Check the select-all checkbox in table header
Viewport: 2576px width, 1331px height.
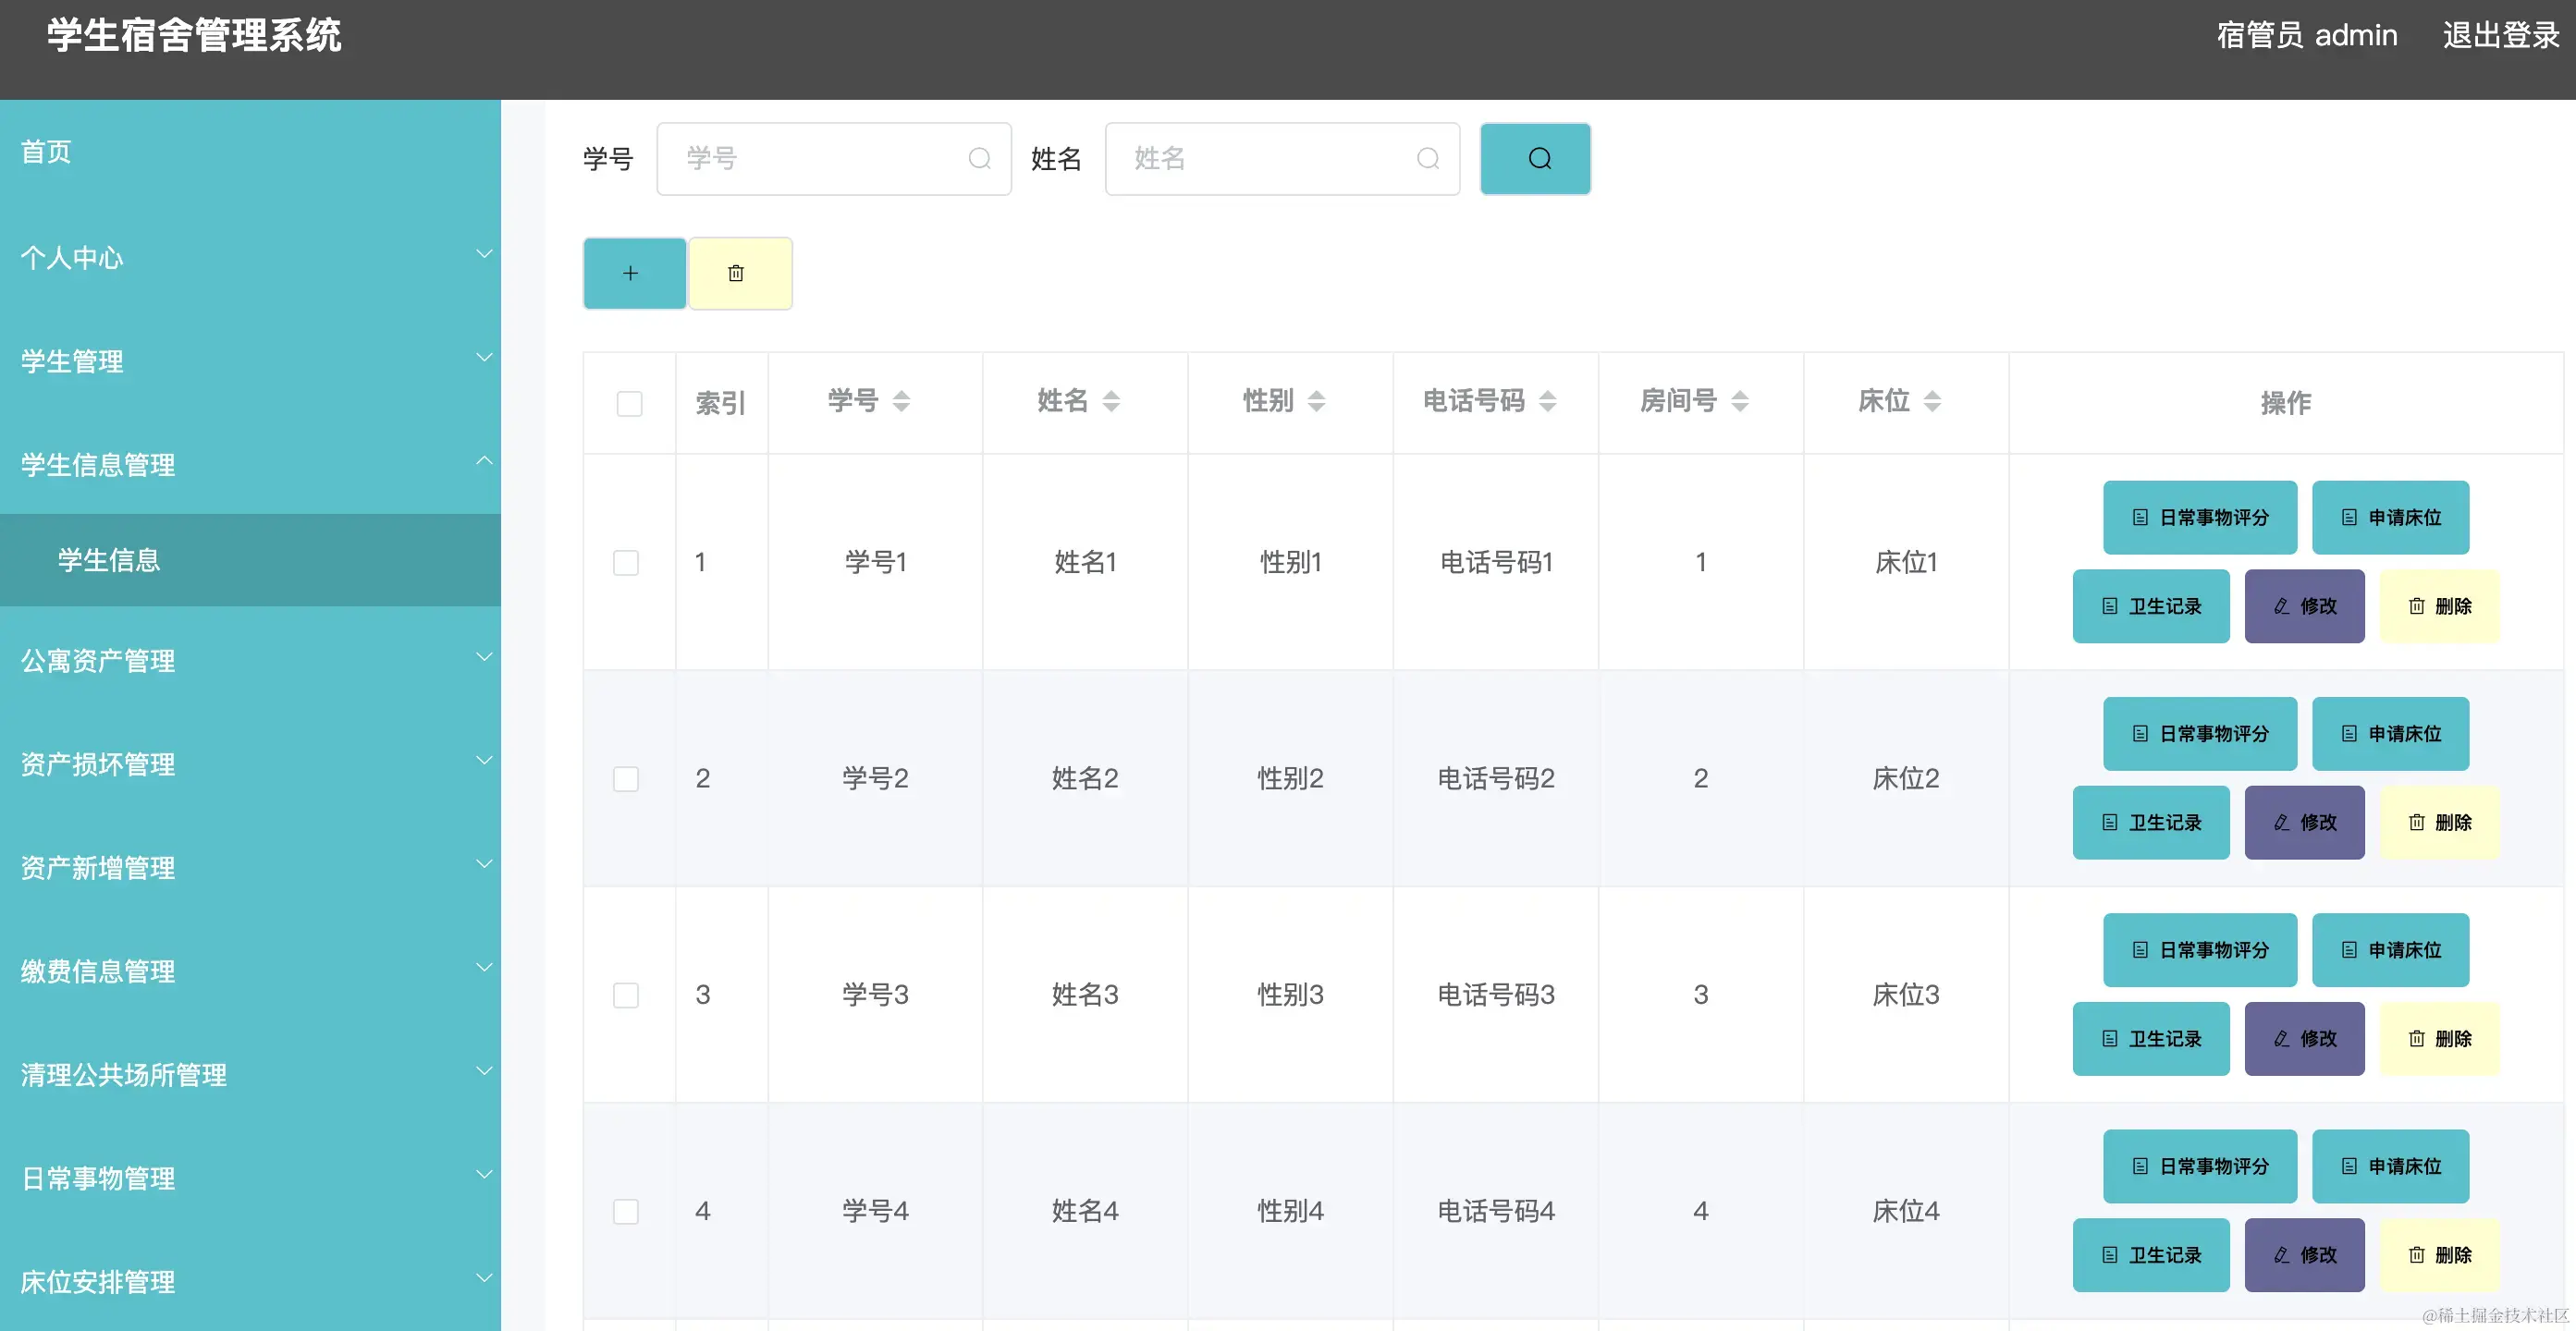(629, 402)
